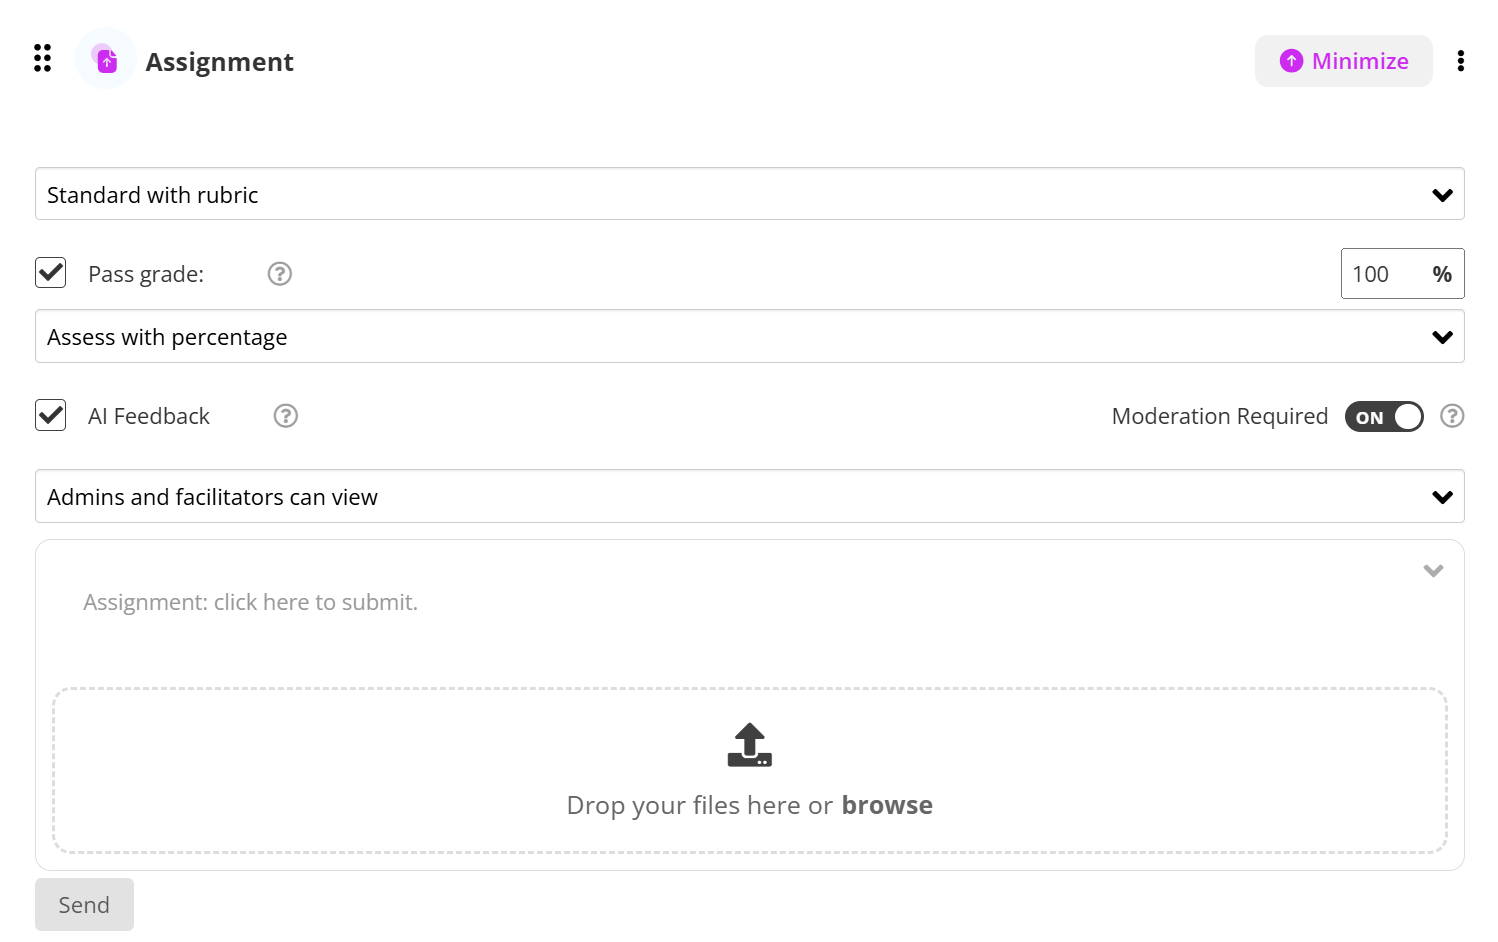Uncheck the Pass grade checkbox
The width and height of the screenshot is (1498, 942).
point(51,273)
